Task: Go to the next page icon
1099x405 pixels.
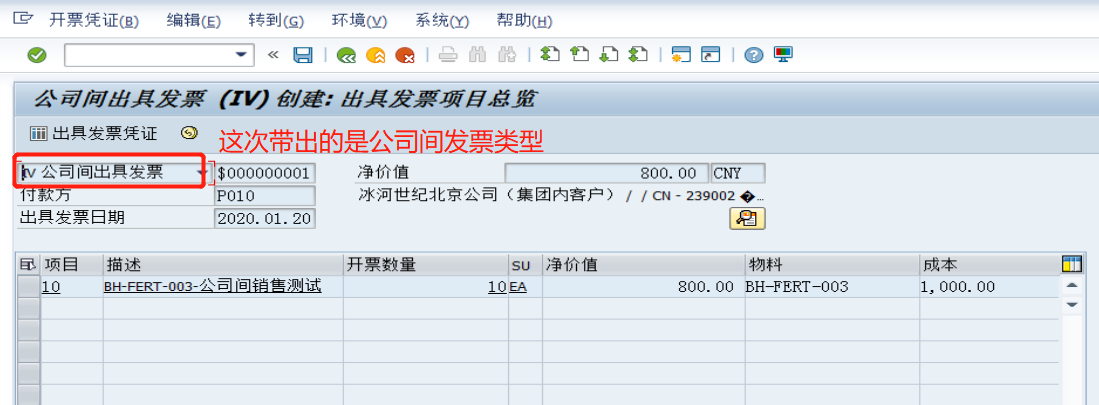Action: pyautogui.click(x=609, y=55)
